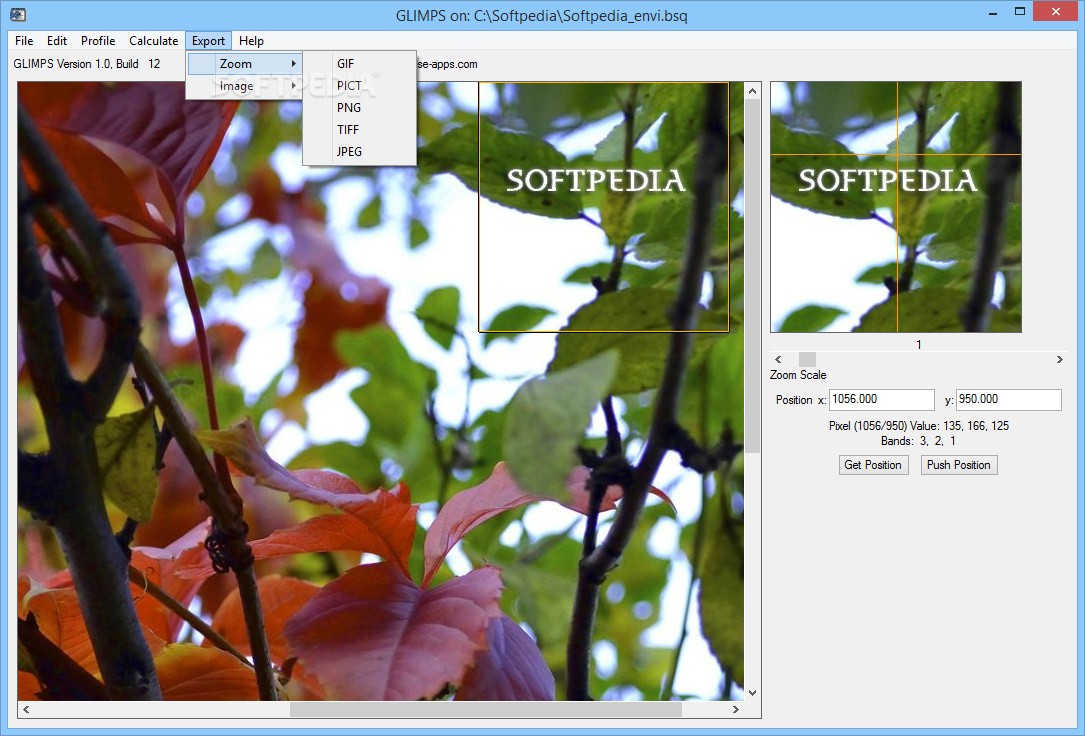
Task: Click the 'Bands: 3, 2, 1' text
Action: pos(918,441)
